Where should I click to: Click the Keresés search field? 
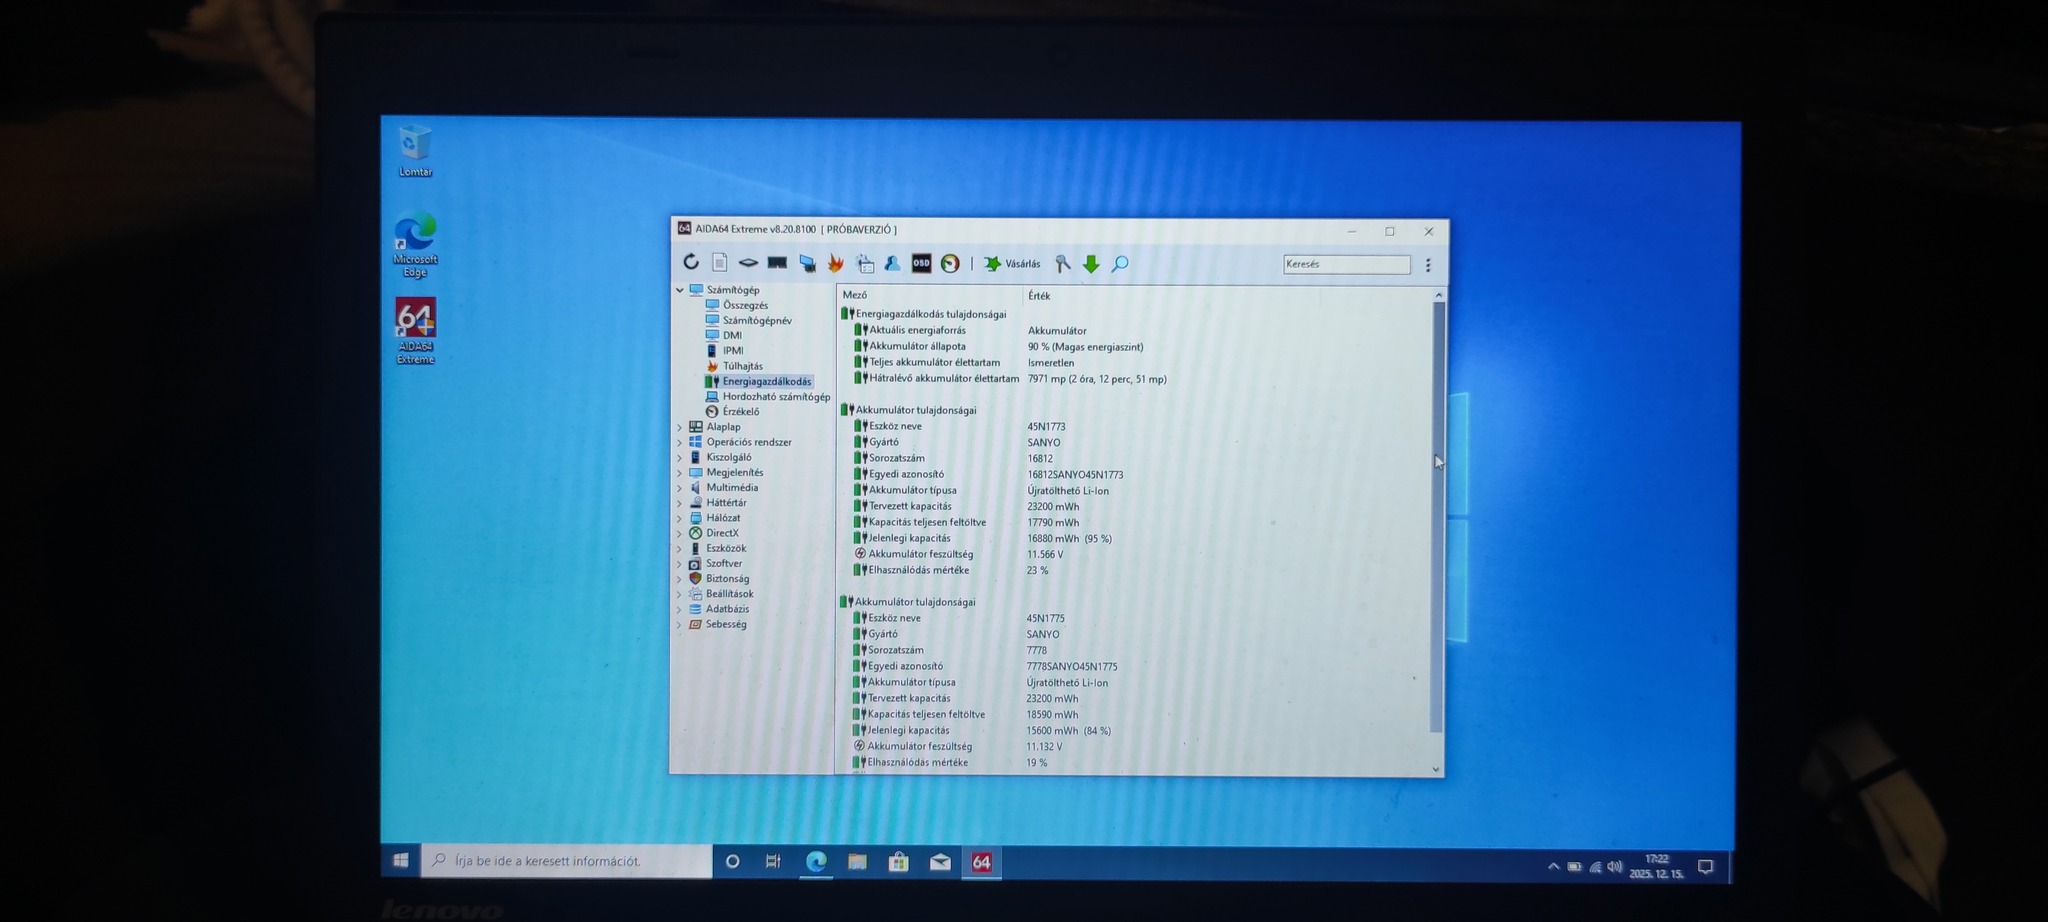pyautogui.click(x=1346, y=264)
